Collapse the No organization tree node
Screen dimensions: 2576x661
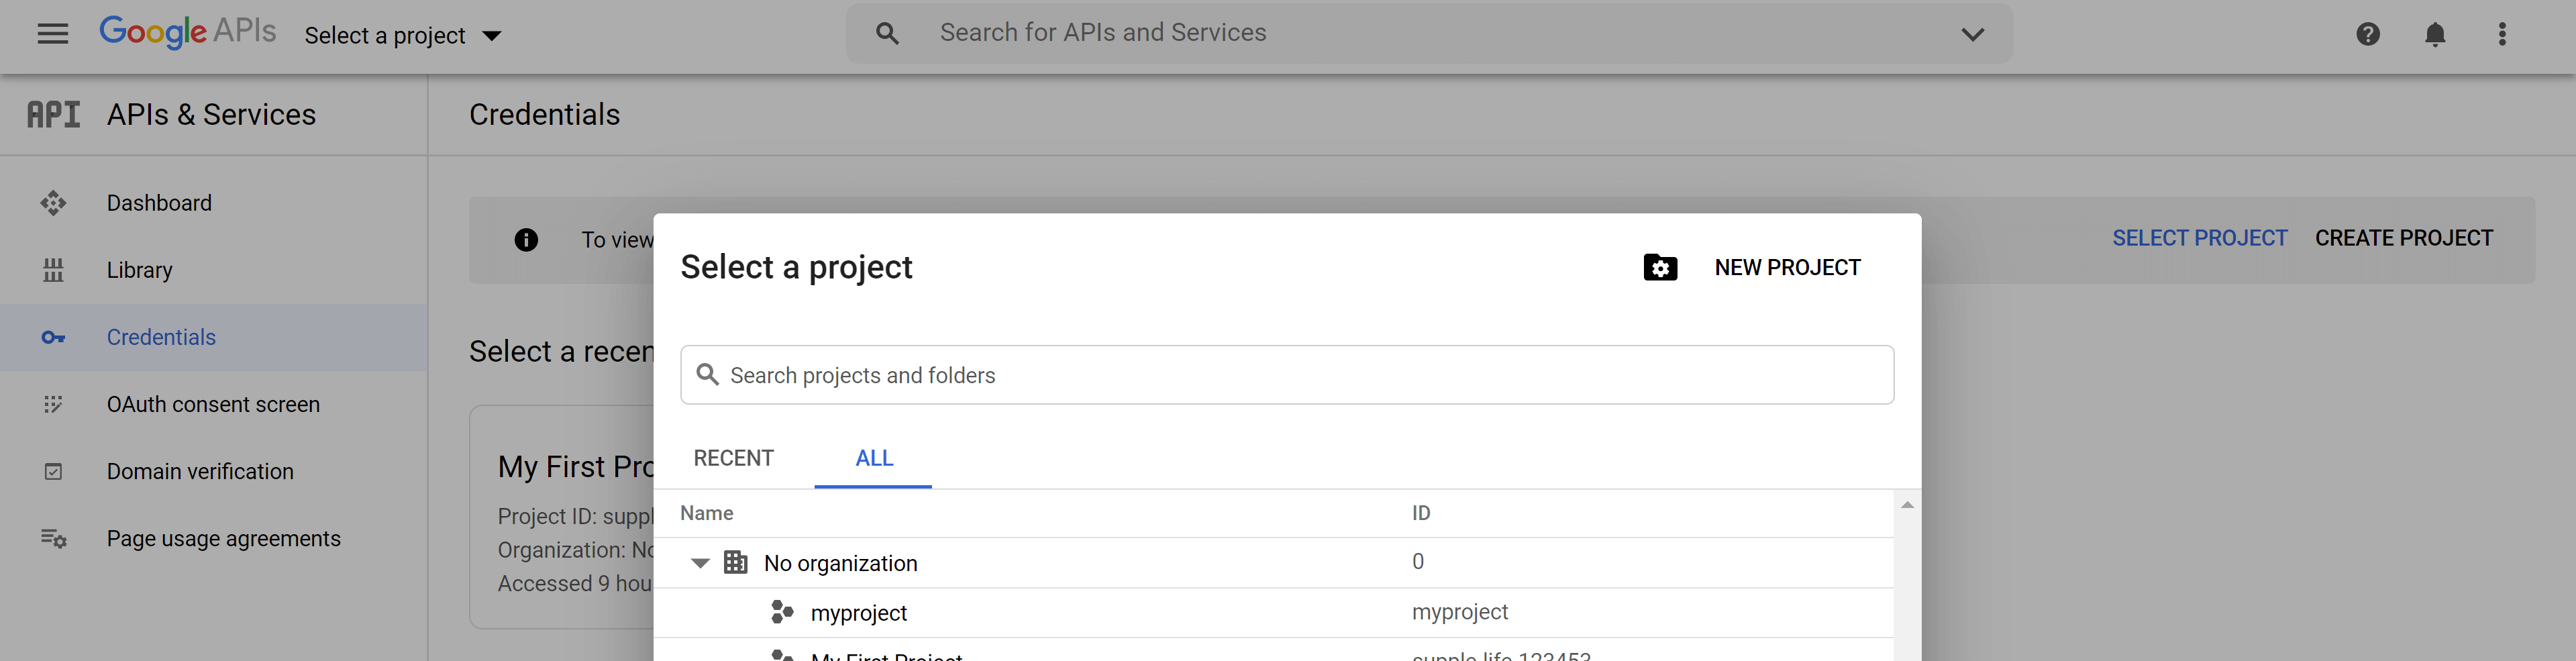[700, 563]
